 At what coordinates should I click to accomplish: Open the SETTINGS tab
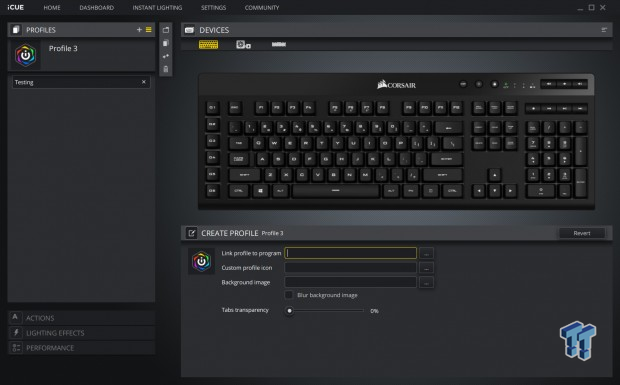click(x=214, y=8)
